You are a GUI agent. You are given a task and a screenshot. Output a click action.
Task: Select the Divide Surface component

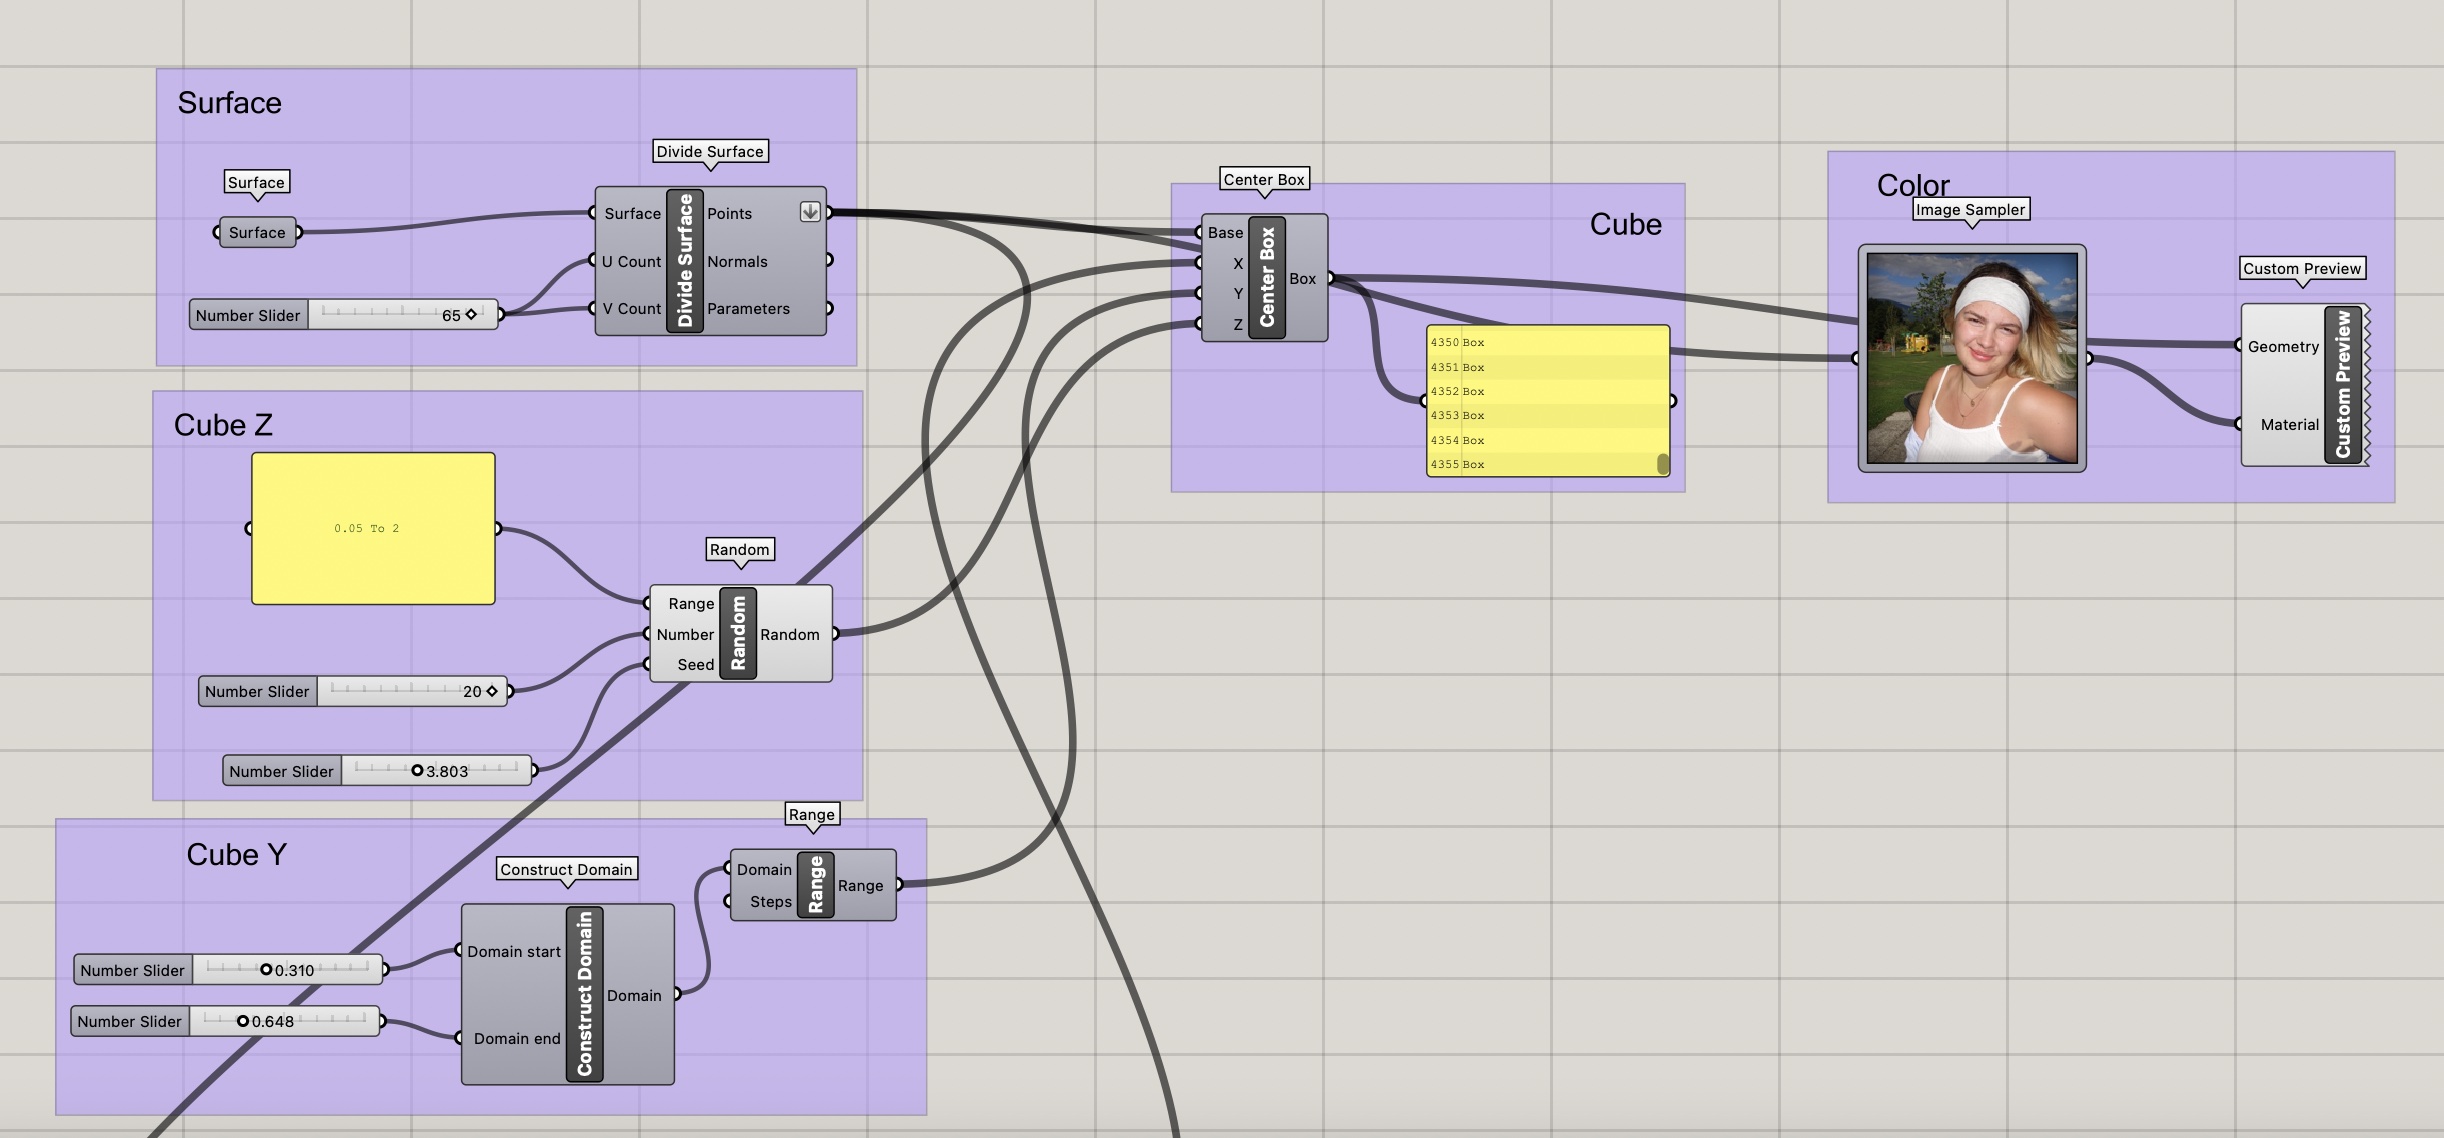pos(685,260)
